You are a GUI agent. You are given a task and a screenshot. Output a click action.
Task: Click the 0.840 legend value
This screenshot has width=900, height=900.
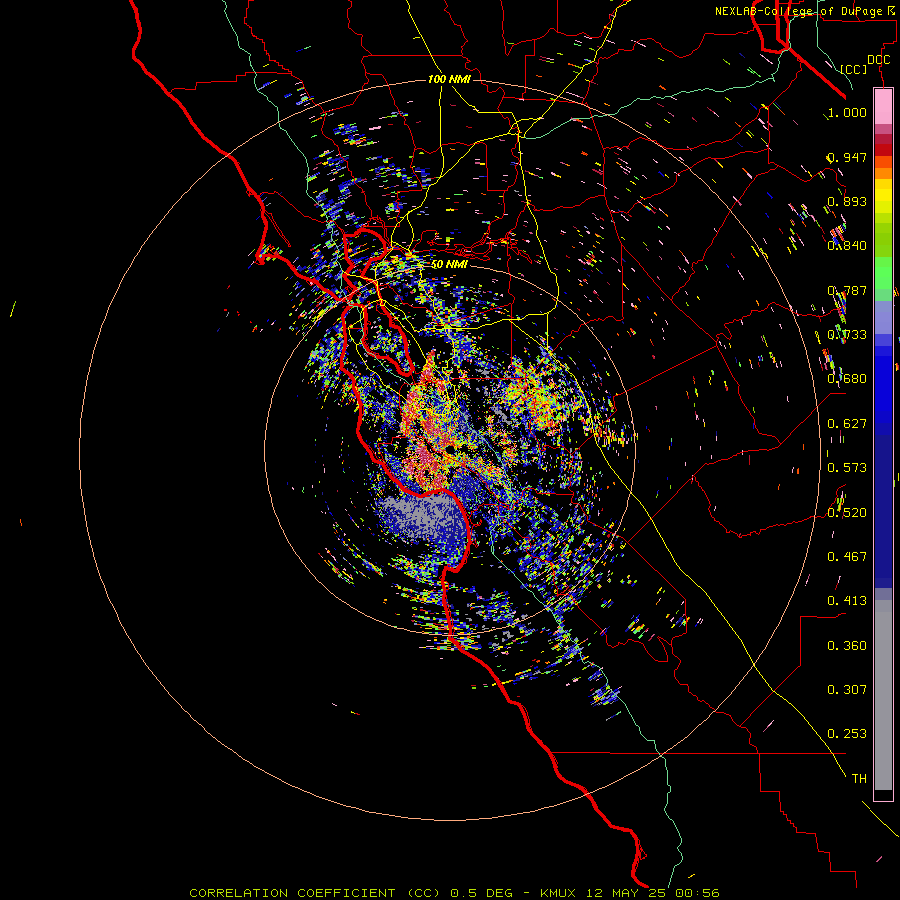pyautogui.click(x=847, y=246)
